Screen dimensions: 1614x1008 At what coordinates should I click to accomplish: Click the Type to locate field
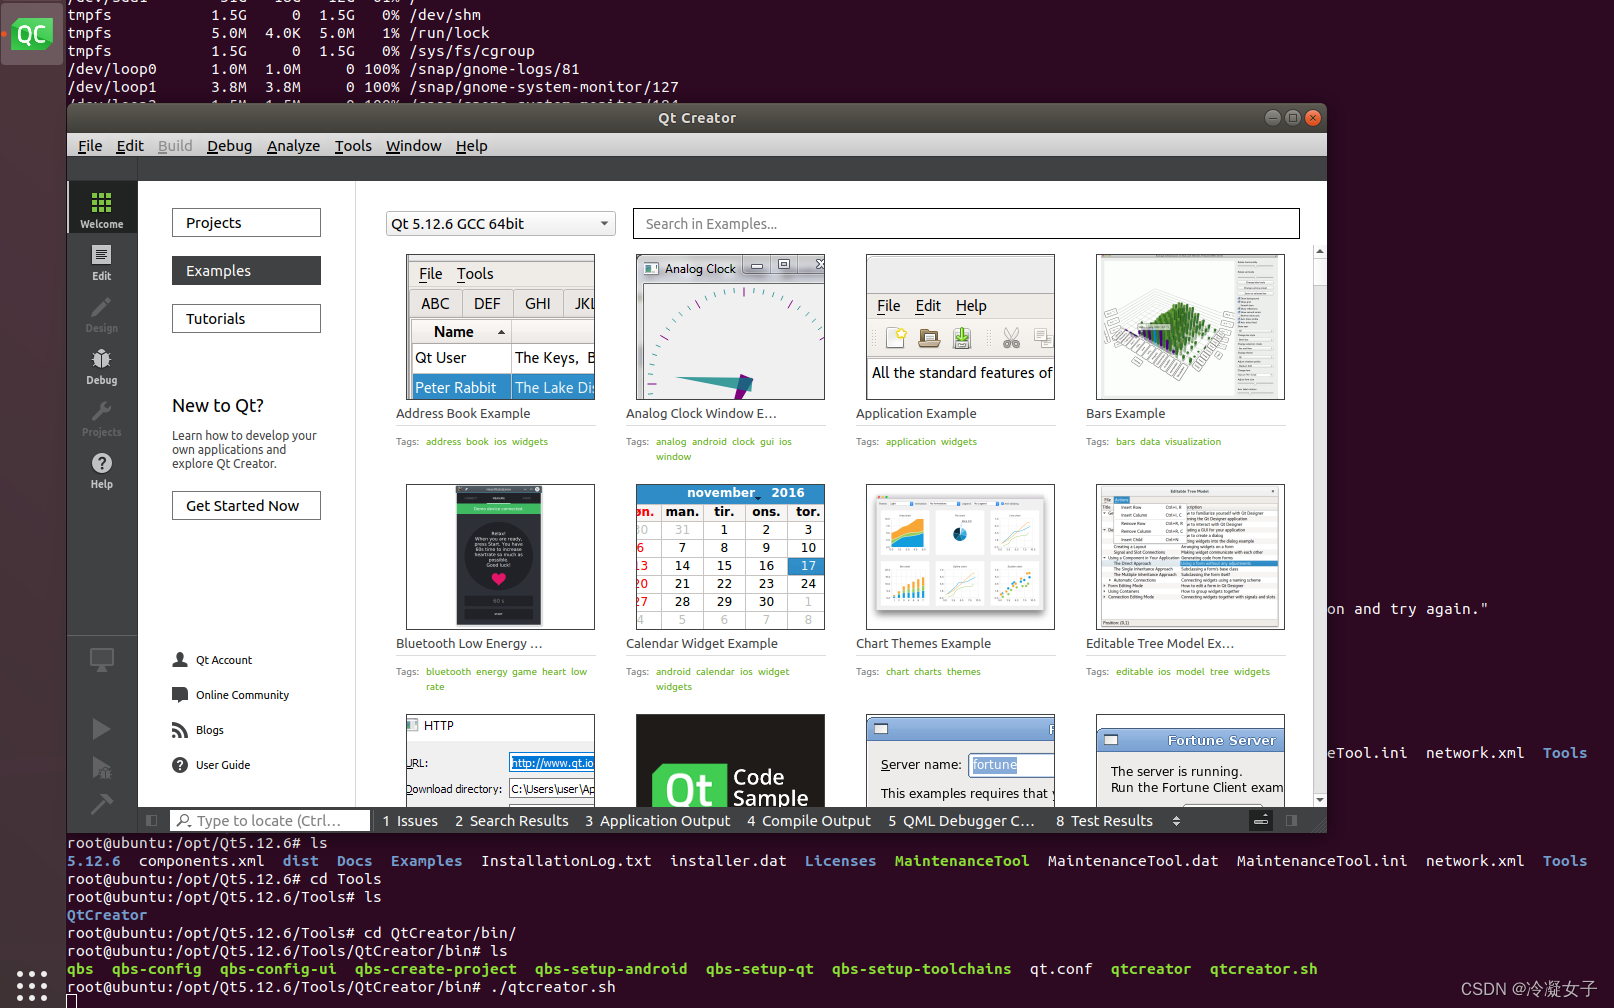click(x=270, y=821)
